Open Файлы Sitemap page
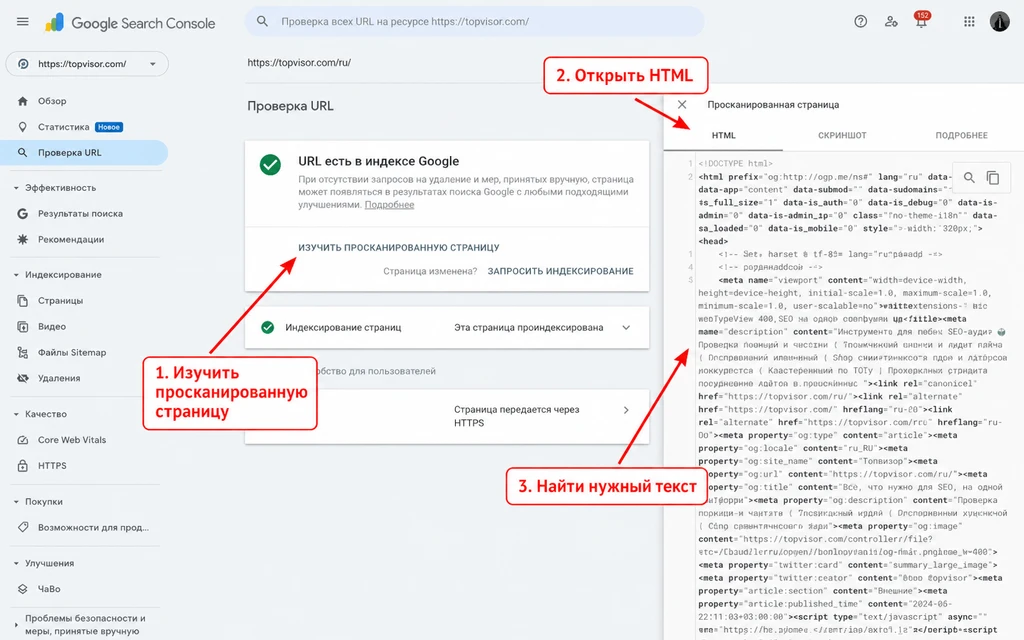The height and width of the screenshot is (640, 1024). (x=72, y=353)
